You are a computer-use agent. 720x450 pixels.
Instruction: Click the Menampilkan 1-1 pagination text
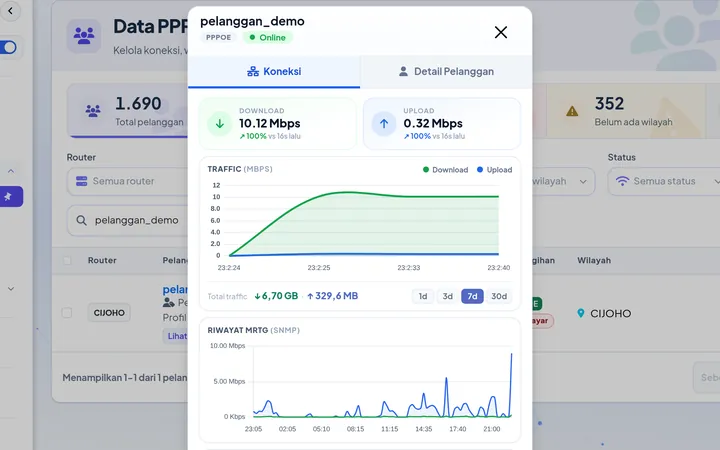[125, 378]
